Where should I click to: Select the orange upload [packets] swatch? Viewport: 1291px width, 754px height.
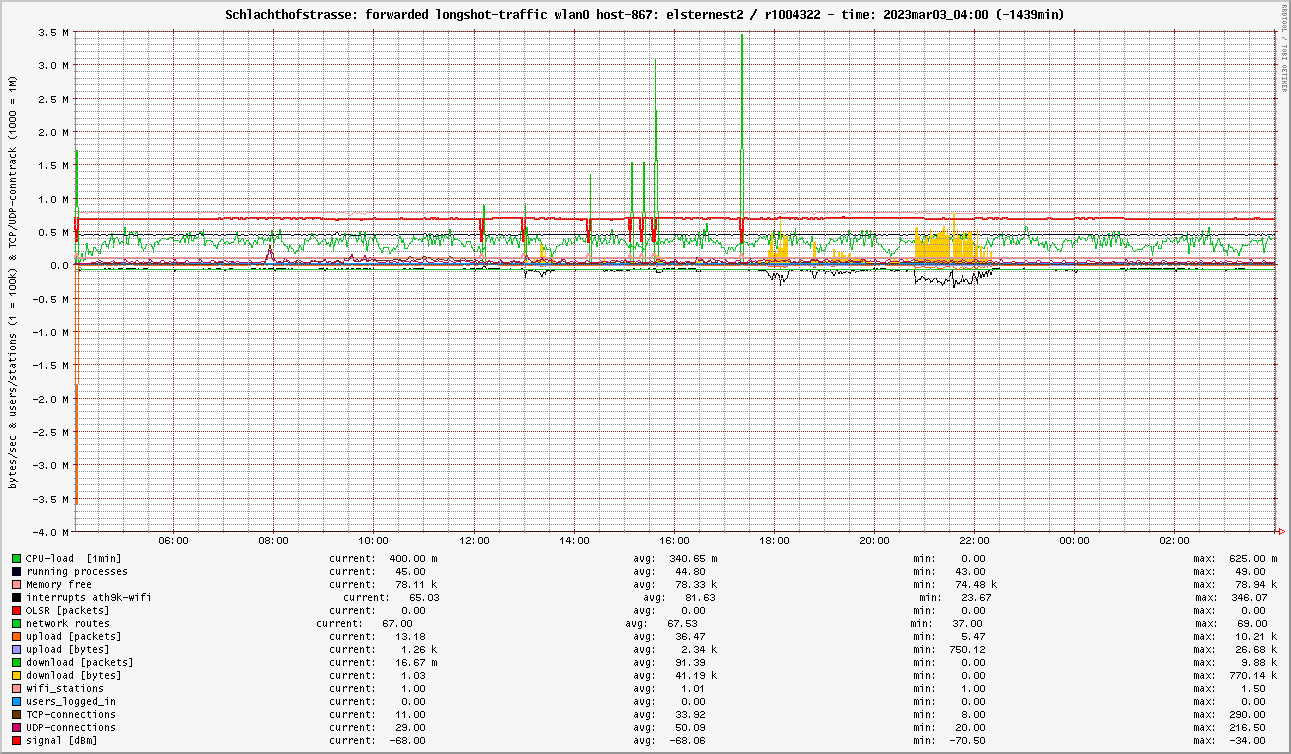17,636
